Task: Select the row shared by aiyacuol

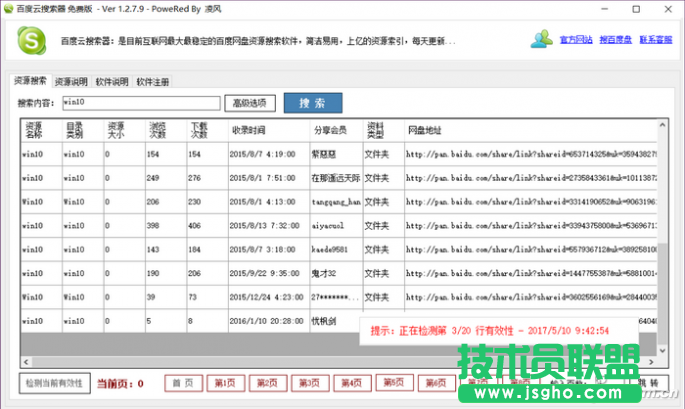Action: click(x=339, y=225)
